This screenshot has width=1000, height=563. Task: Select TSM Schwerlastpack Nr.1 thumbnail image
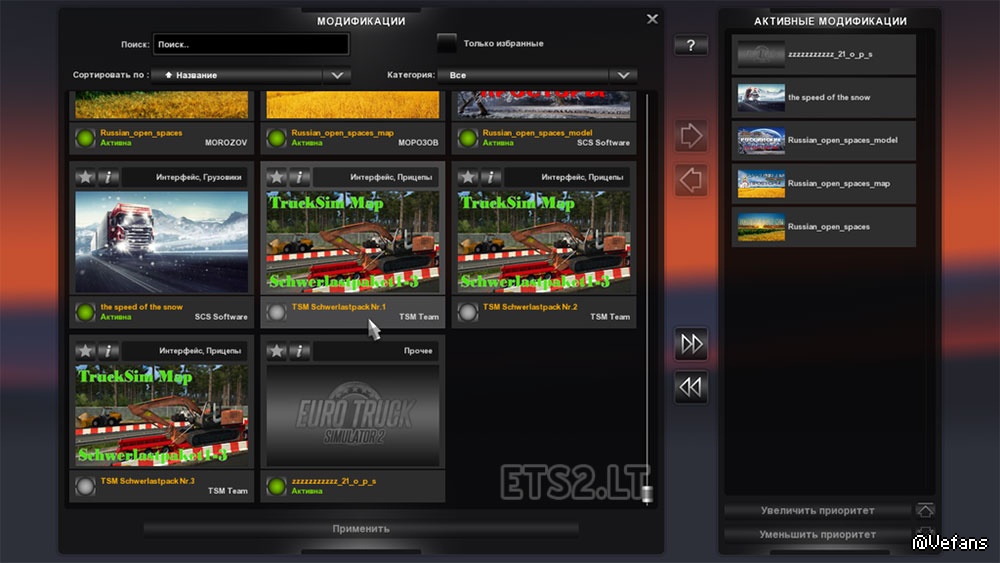click(x=353, y=242)
